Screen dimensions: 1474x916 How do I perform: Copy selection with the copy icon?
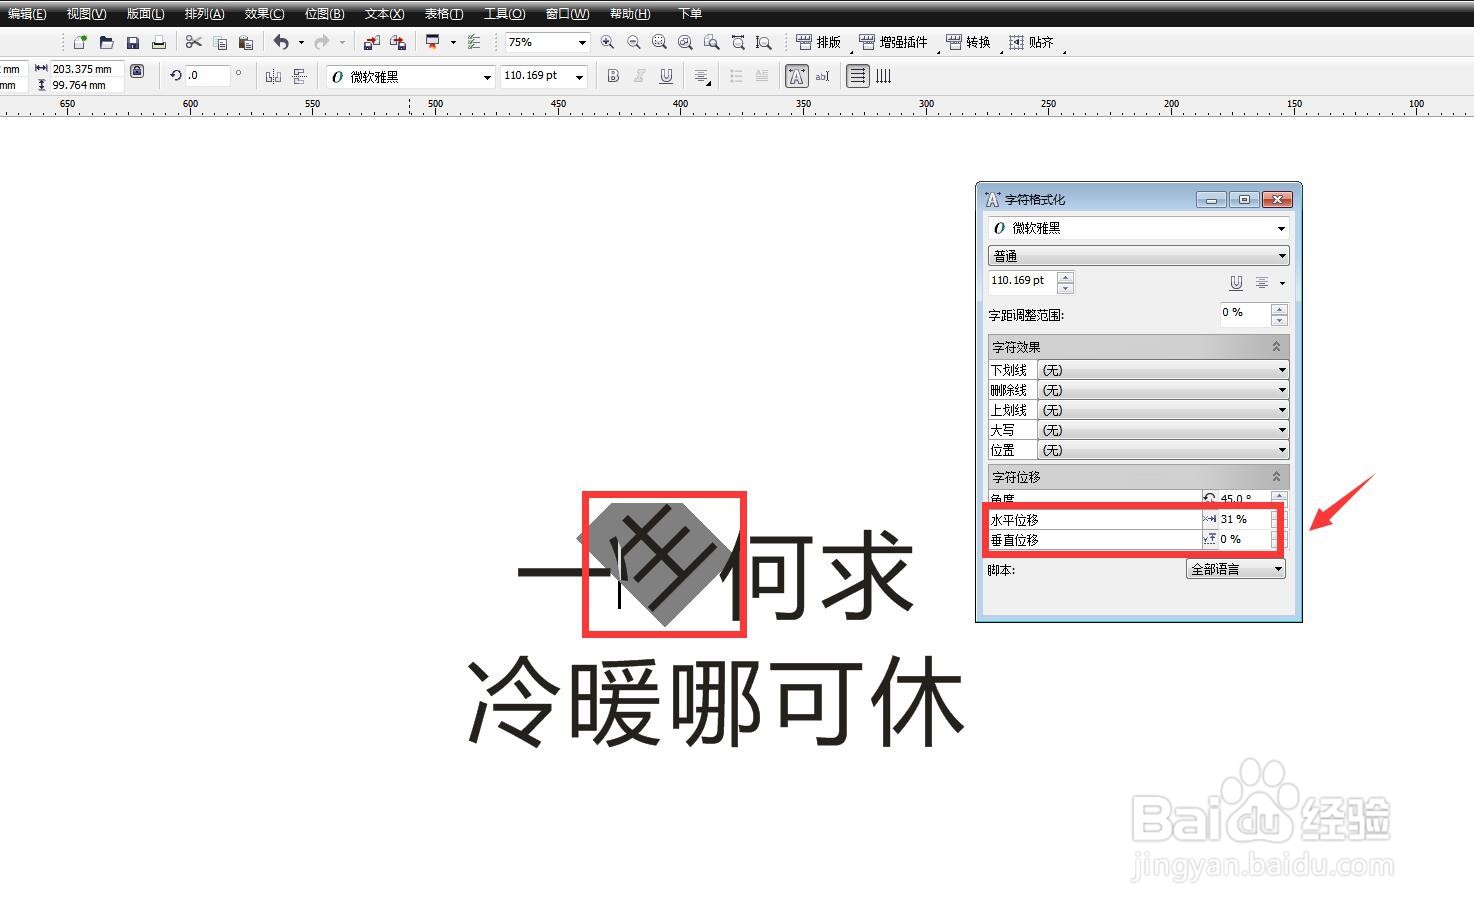(x=220, y=42)
